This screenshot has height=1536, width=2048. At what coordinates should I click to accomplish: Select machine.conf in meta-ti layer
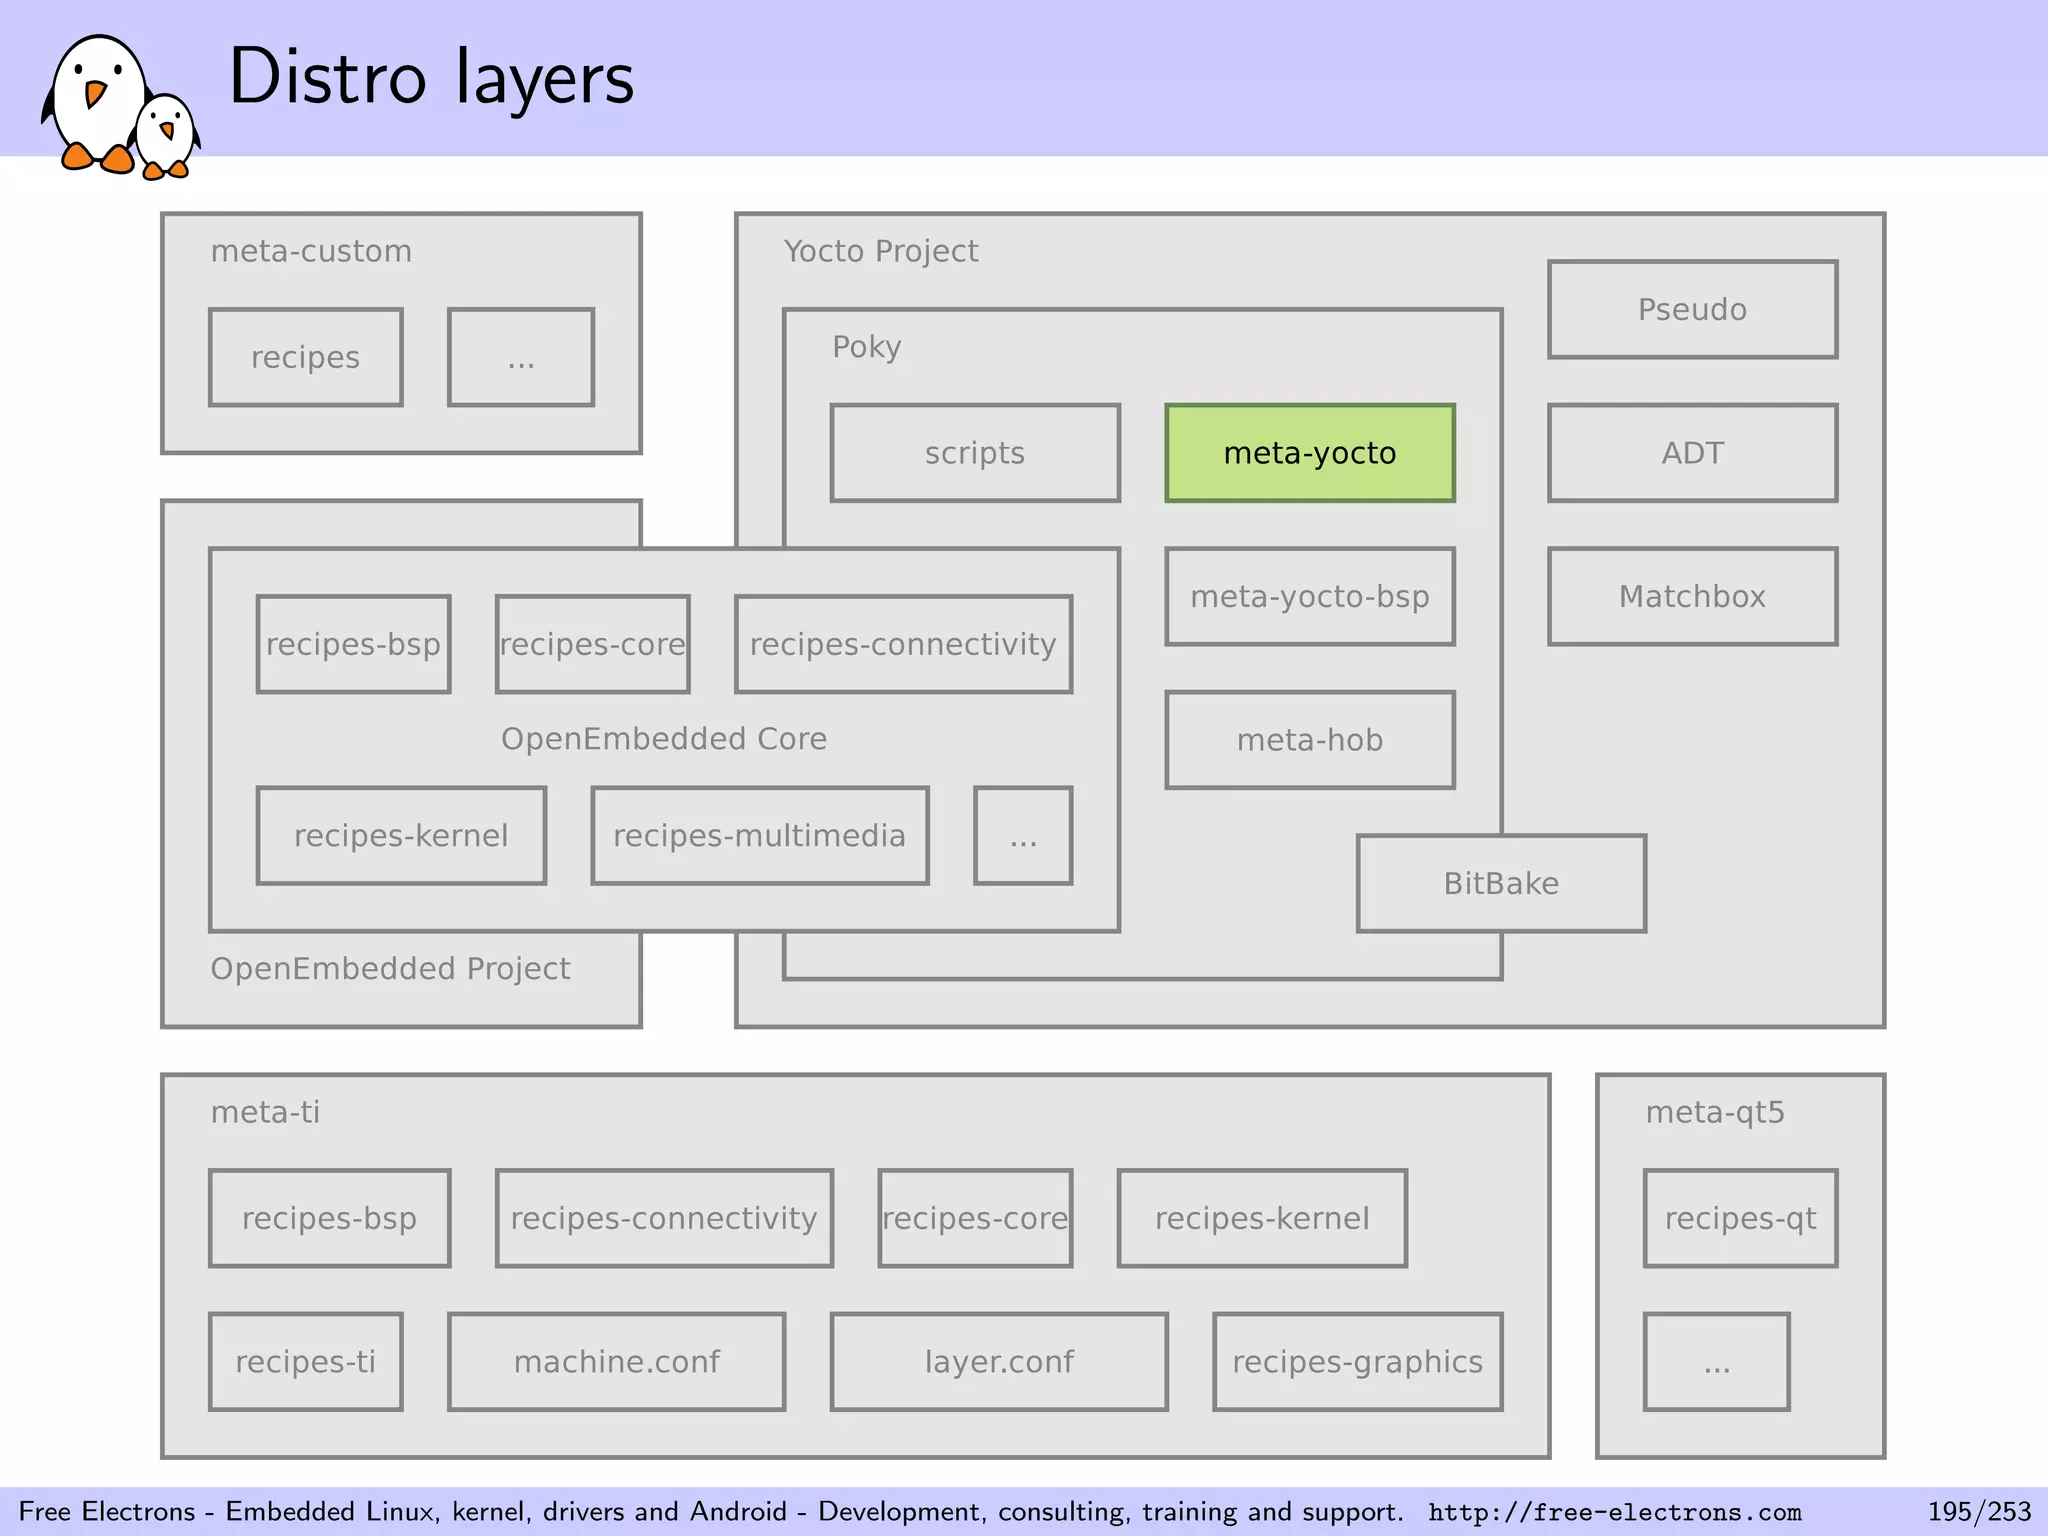point(617,1362)
